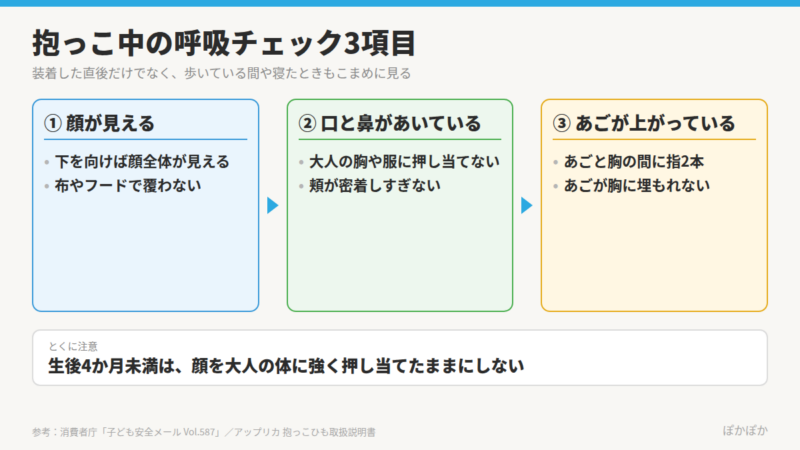The width and height of the screenshot is (800, 450).
Task: Click bullet 下を向けば顔全体が見える
Action: pos(142,162)
